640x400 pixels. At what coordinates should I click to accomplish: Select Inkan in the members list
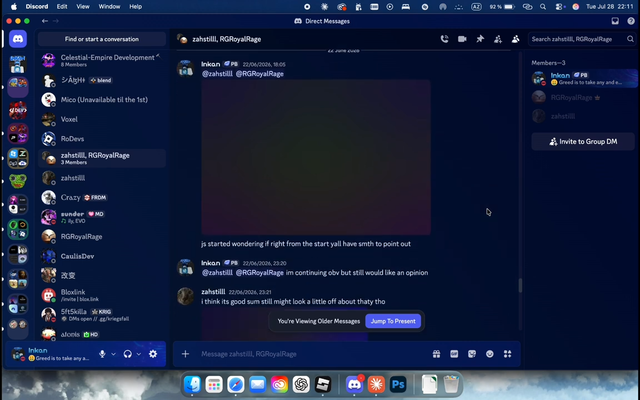[583, 78]
